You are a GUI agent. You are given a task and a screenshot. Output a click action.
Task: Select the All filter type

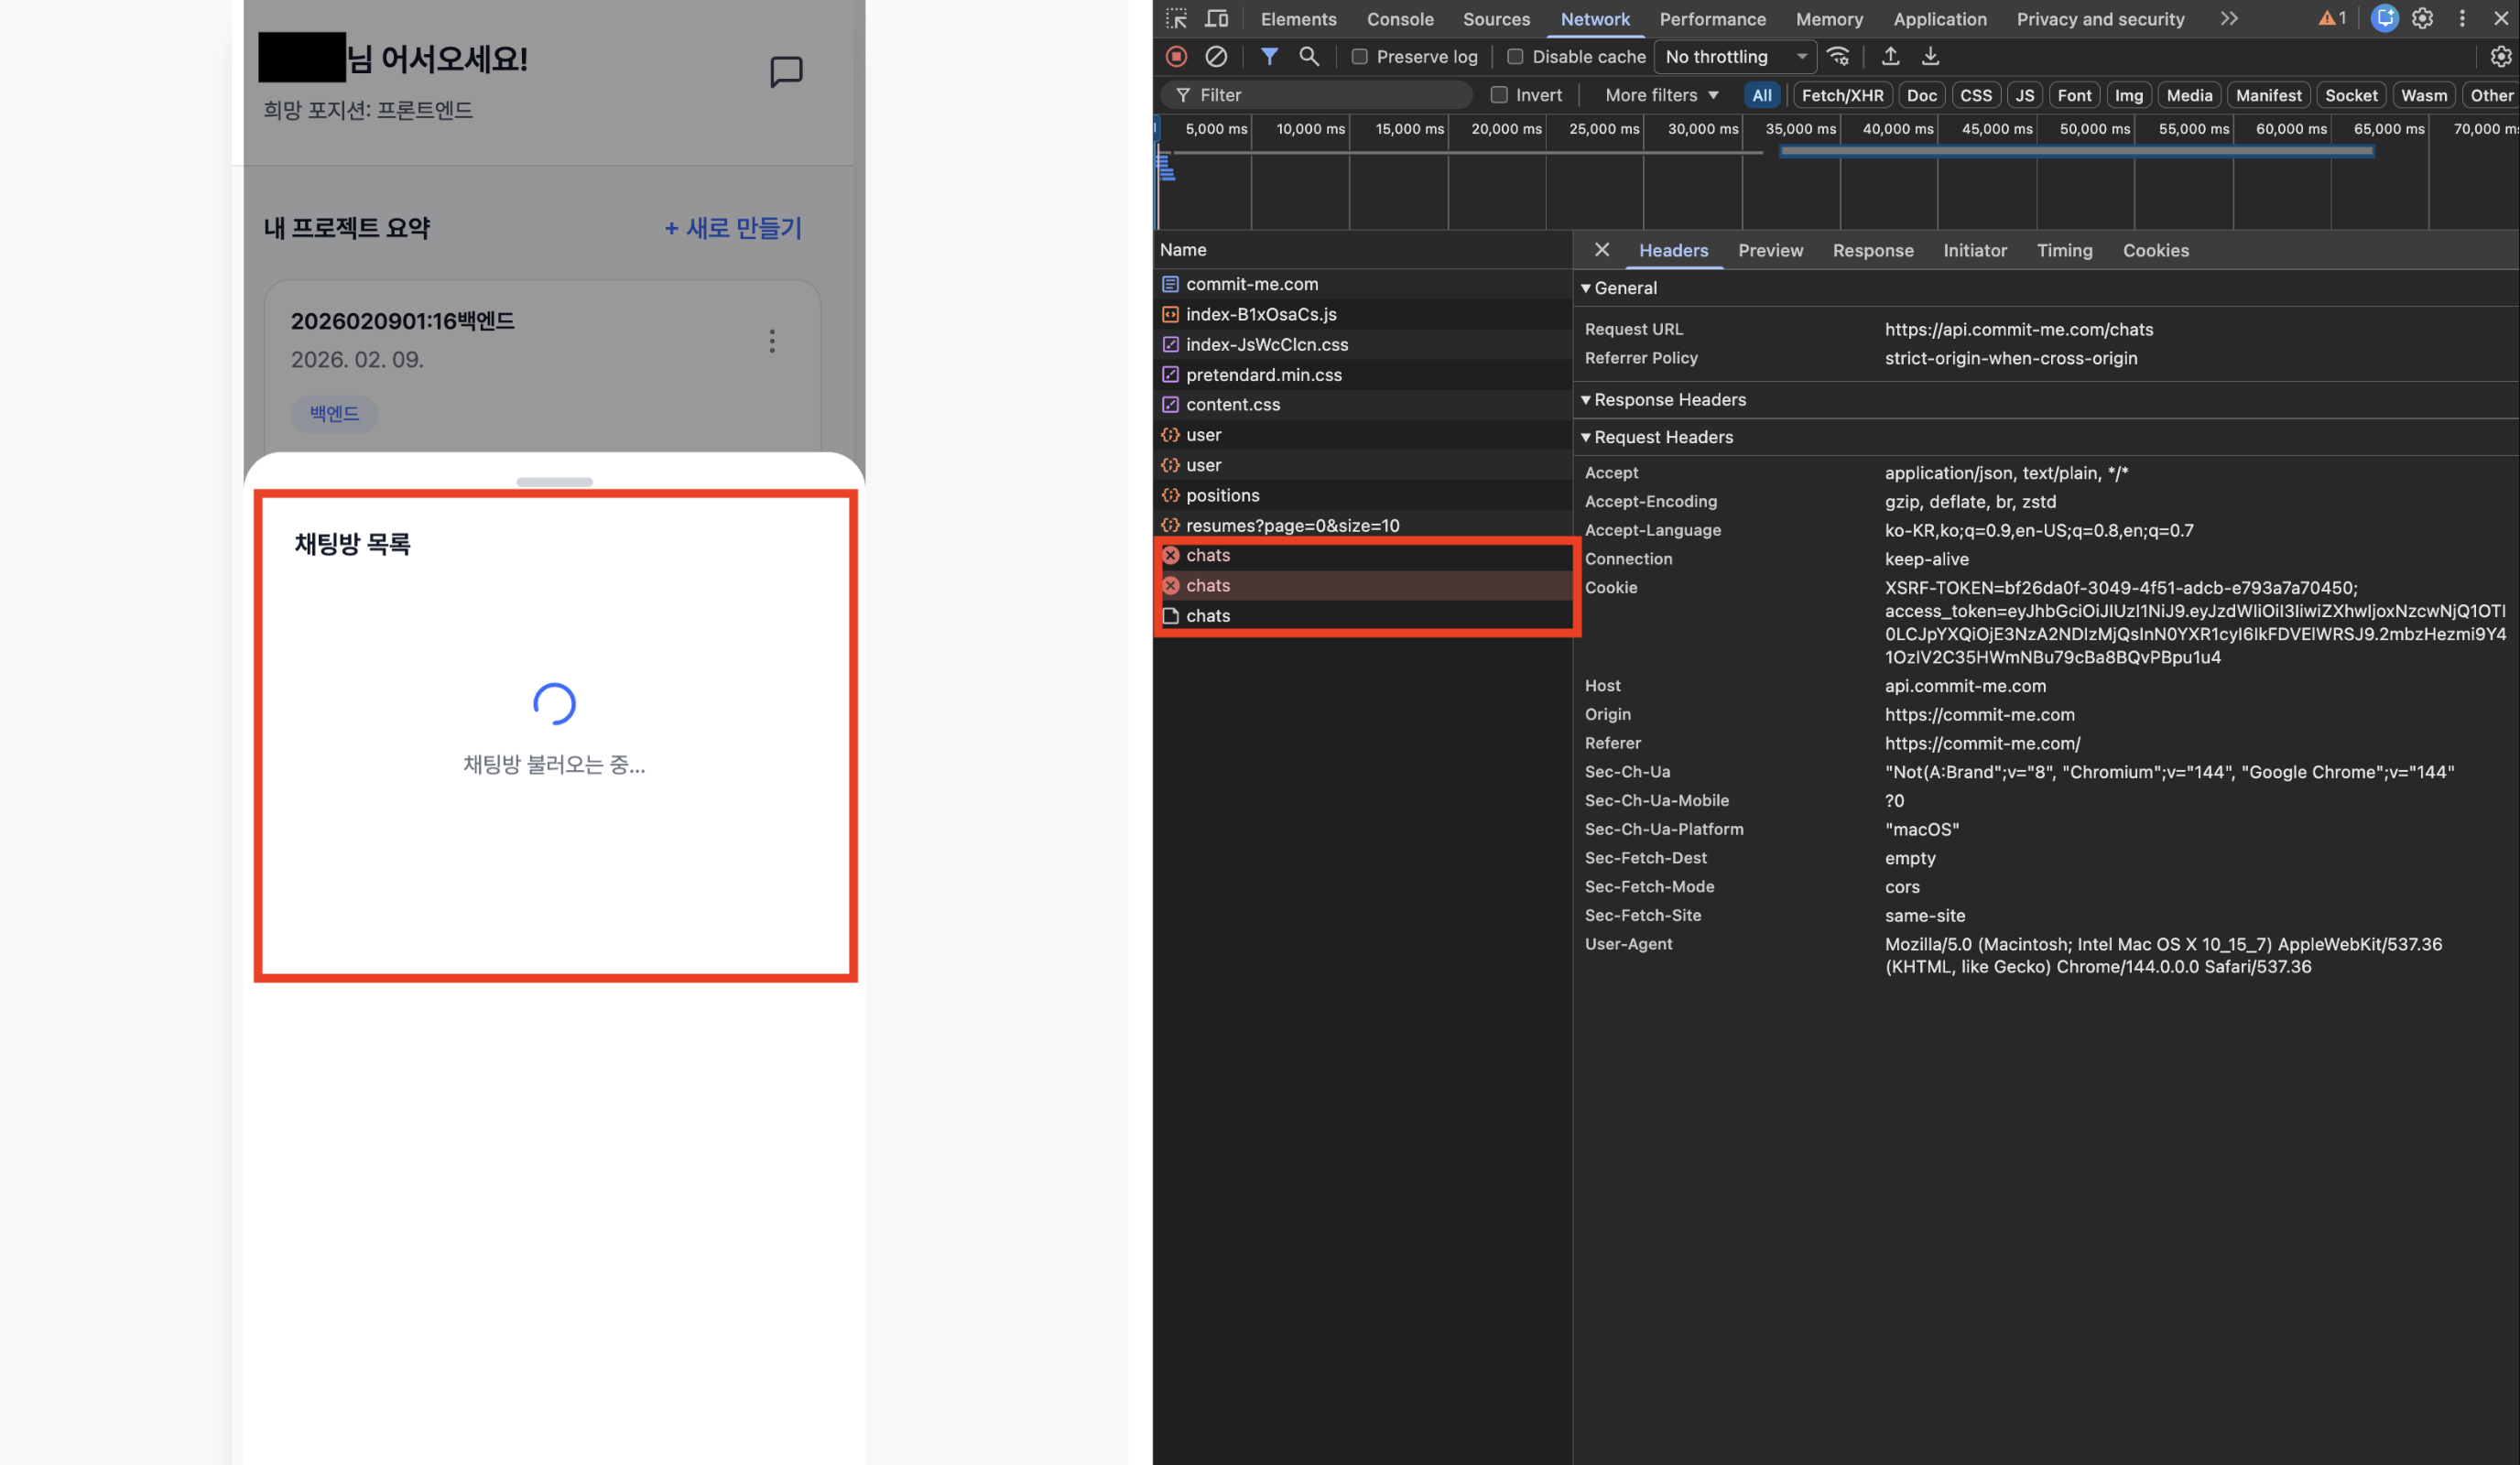point(1762,95)
